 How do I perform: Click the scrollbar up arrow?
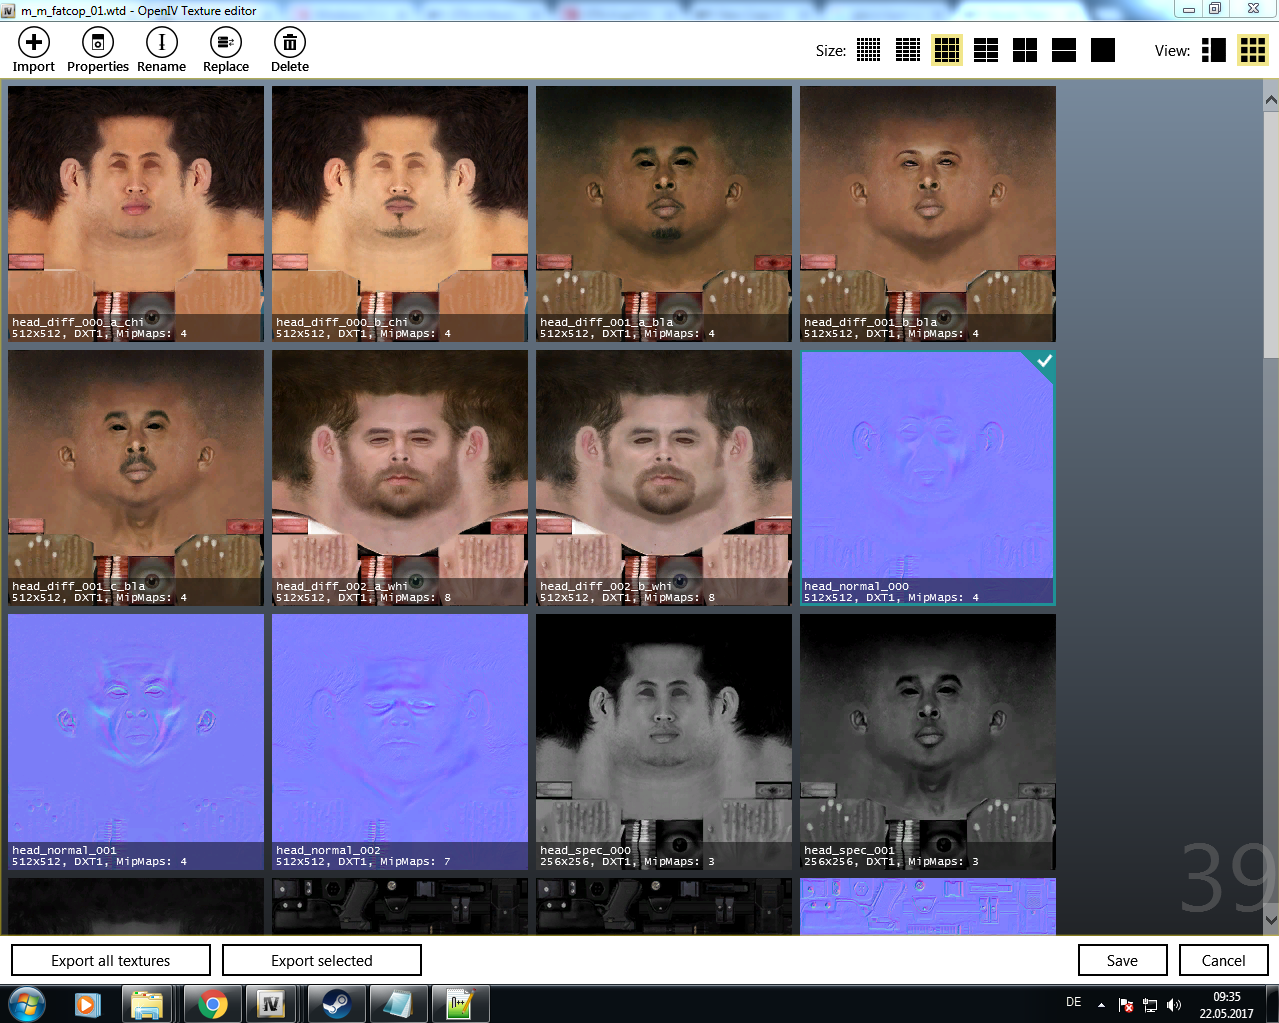coord(1271,100)
